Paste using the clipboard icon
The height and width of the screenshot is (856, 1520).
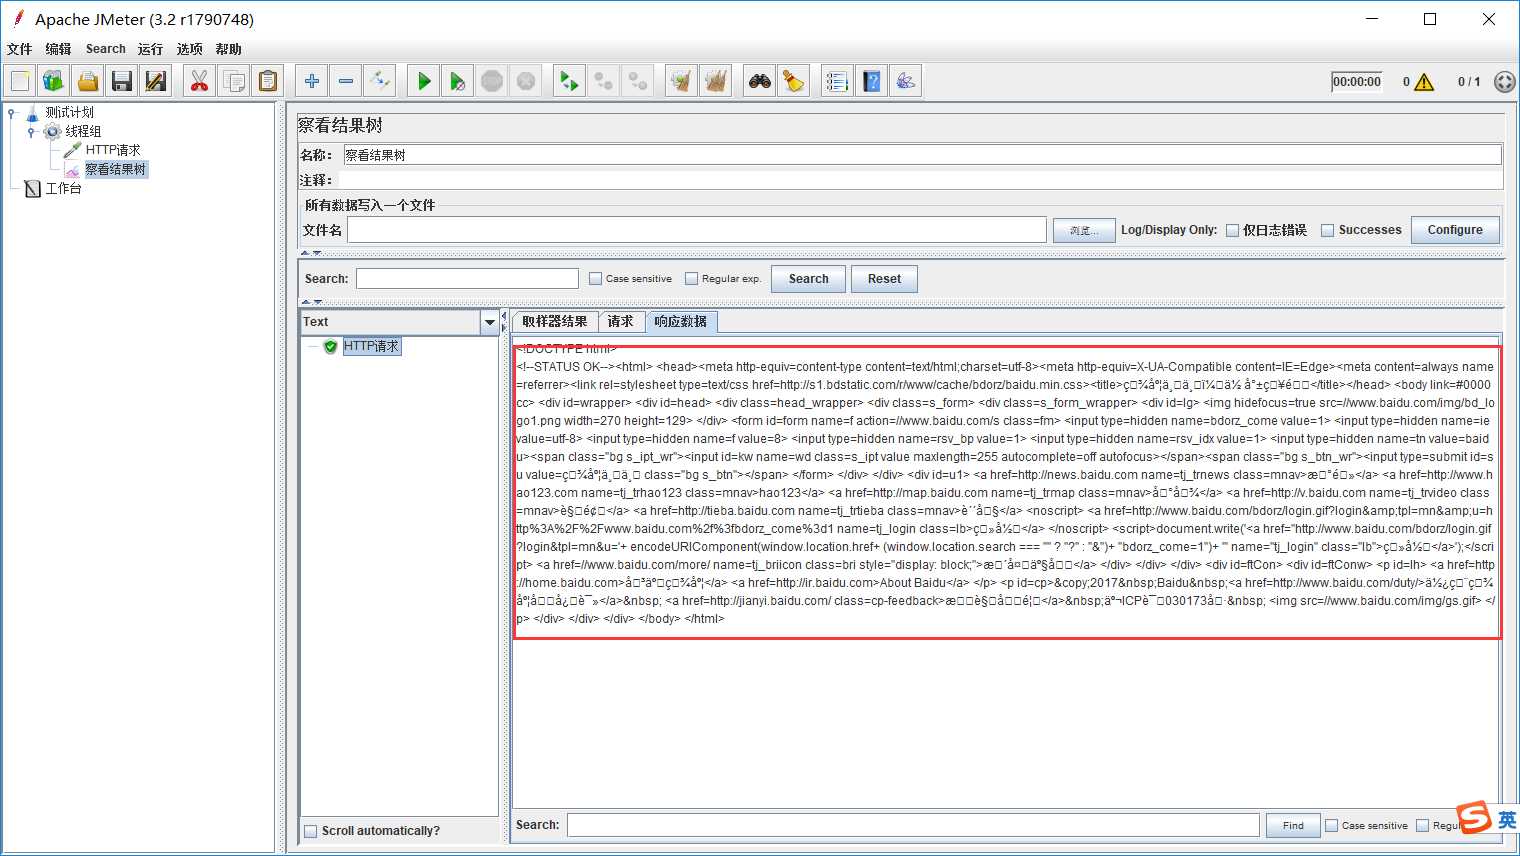[268, 81]
